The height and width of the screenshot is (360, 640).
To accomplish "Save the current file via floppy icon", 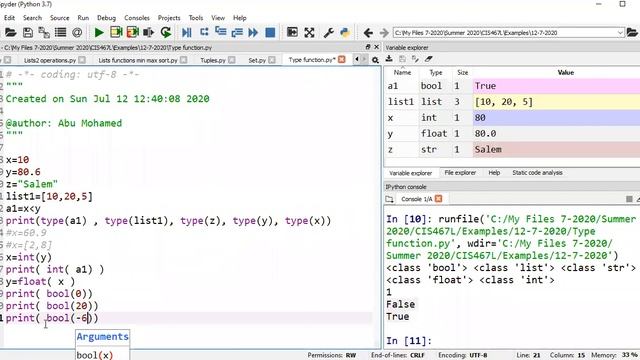I will (27, 33).
